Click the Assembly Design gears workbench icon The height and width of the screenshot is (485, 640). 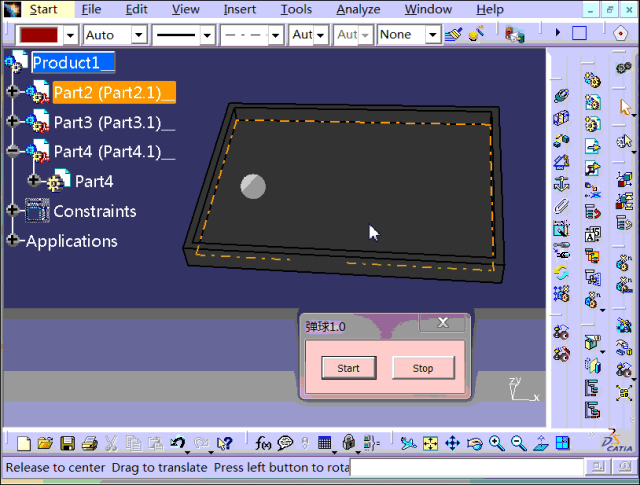(624, 67)
